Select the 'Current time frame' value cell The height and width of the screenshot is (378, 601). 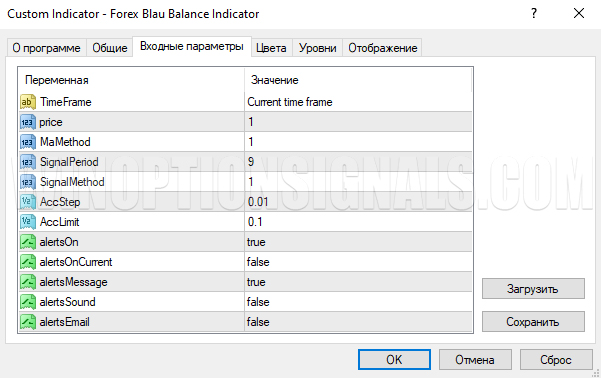coord(358,102)
